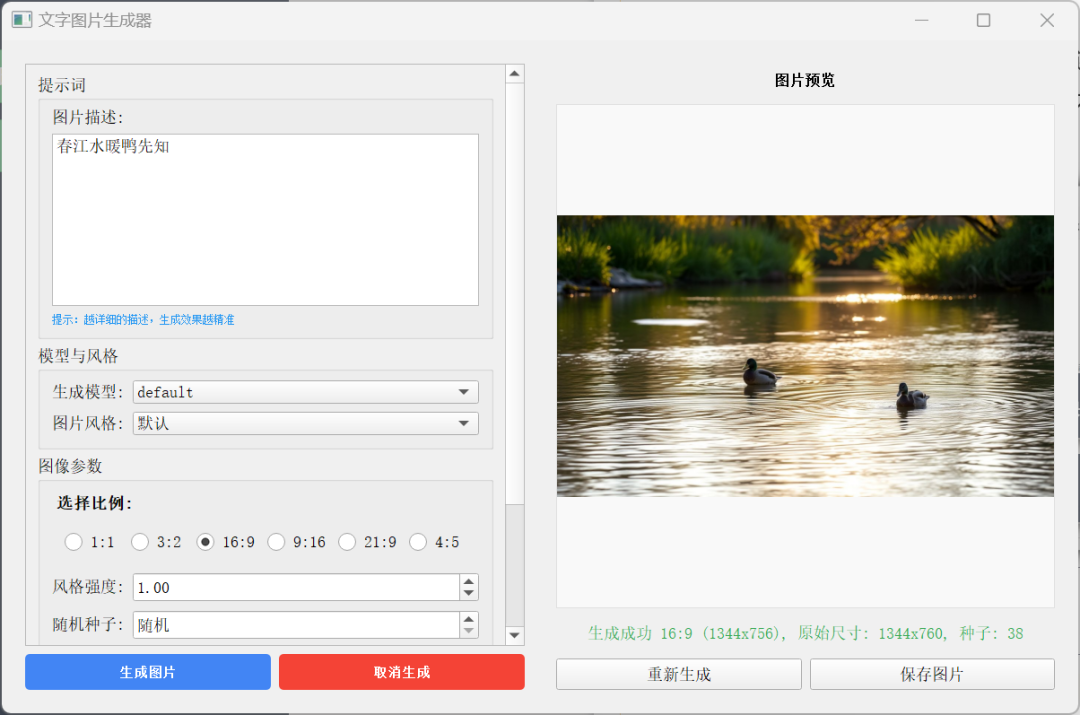Screen dimensions: 1080x715
Task: Select the 3:2 aspect ratio option
Action: 141,542
